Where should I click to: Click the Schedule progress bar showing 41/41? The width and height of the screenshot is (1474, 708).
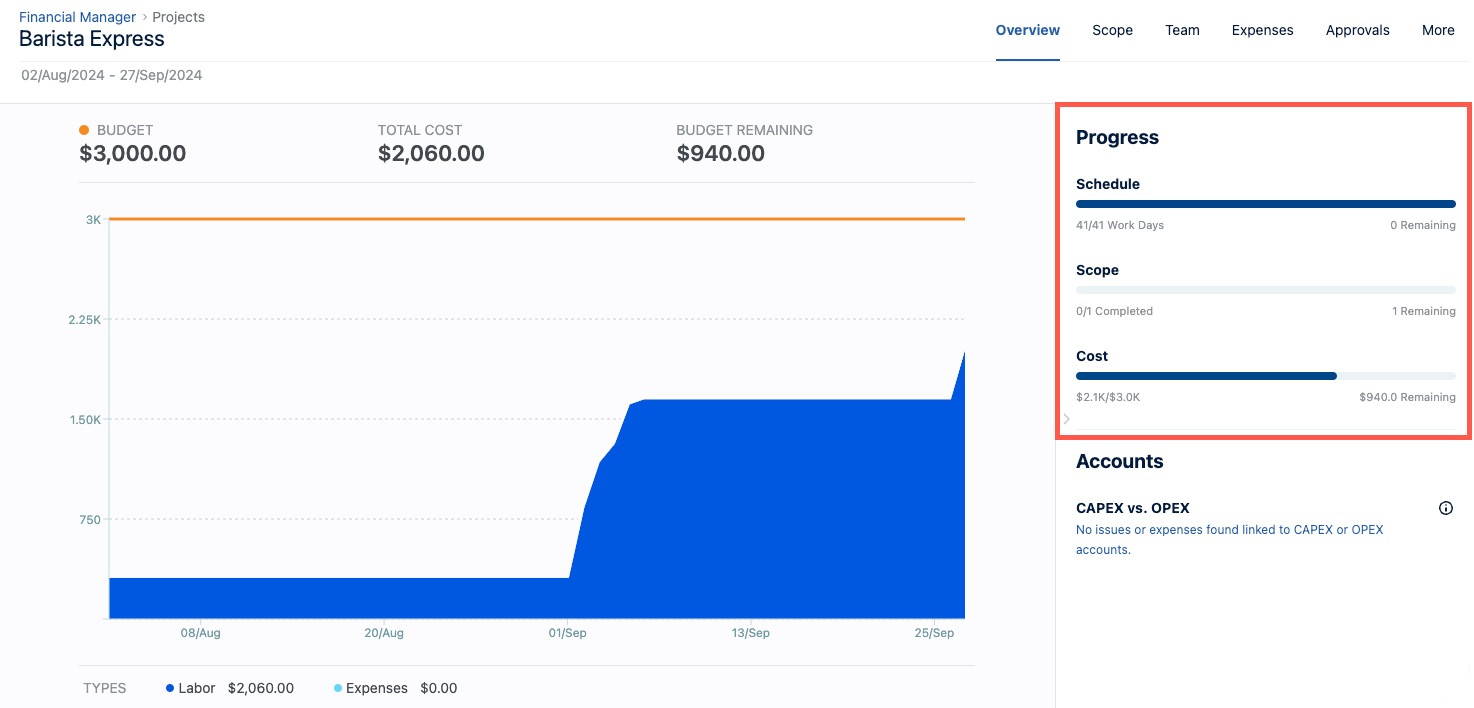1265,203
